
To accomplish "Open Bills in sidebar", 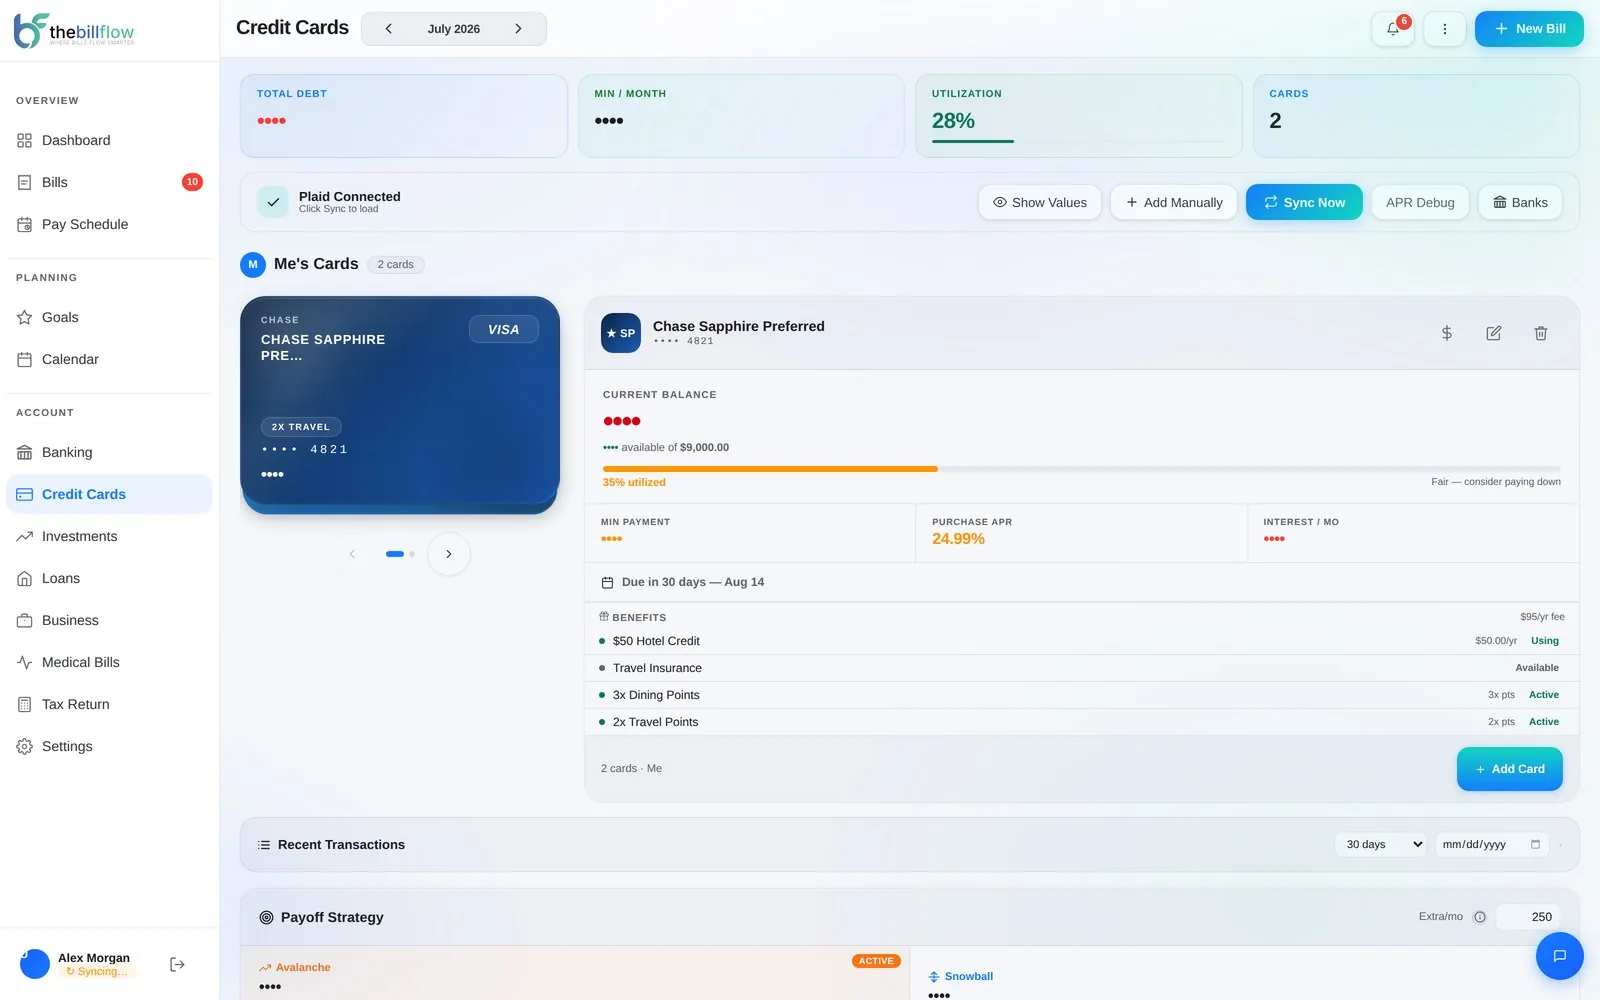I will point(109,182).
